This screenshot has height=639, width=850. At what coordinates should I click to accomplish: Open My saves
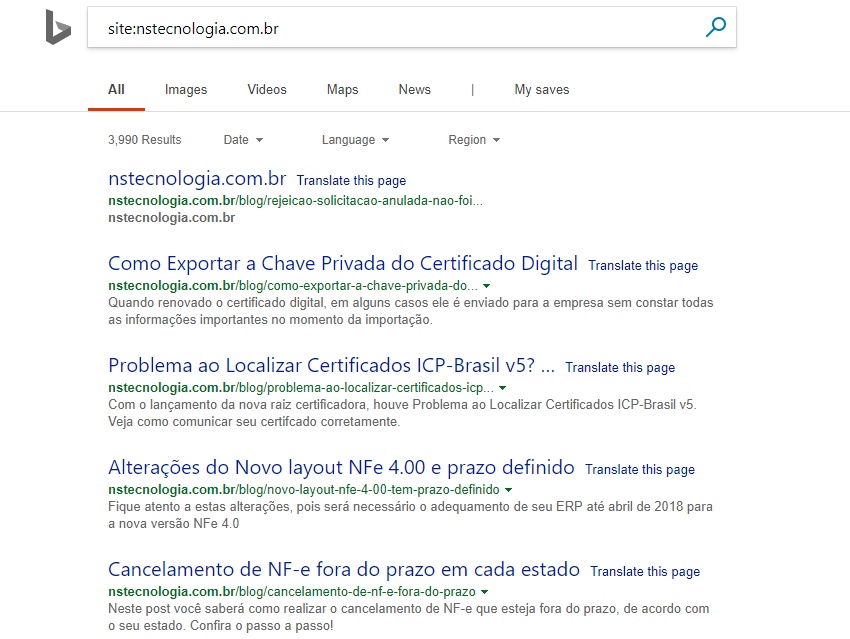coord(541,89)
